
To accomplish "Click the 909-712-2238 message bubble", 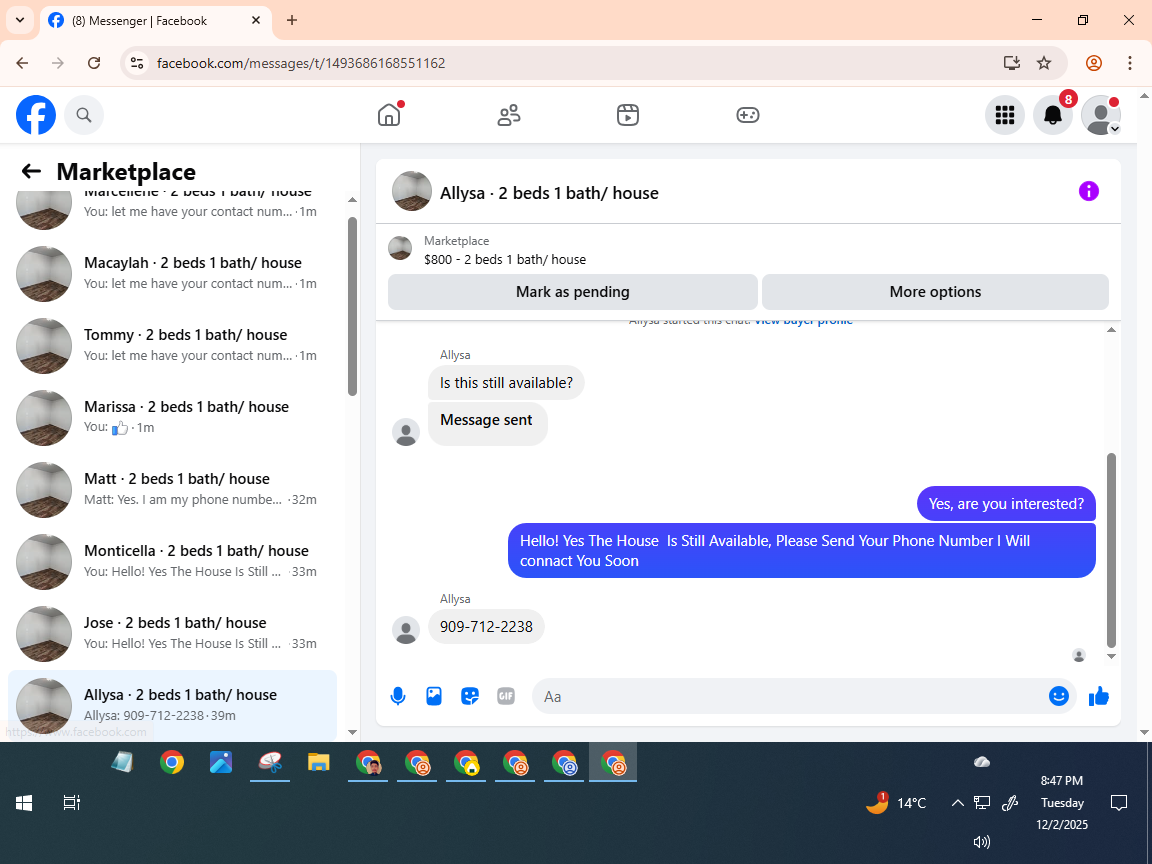I will [486, 627].
